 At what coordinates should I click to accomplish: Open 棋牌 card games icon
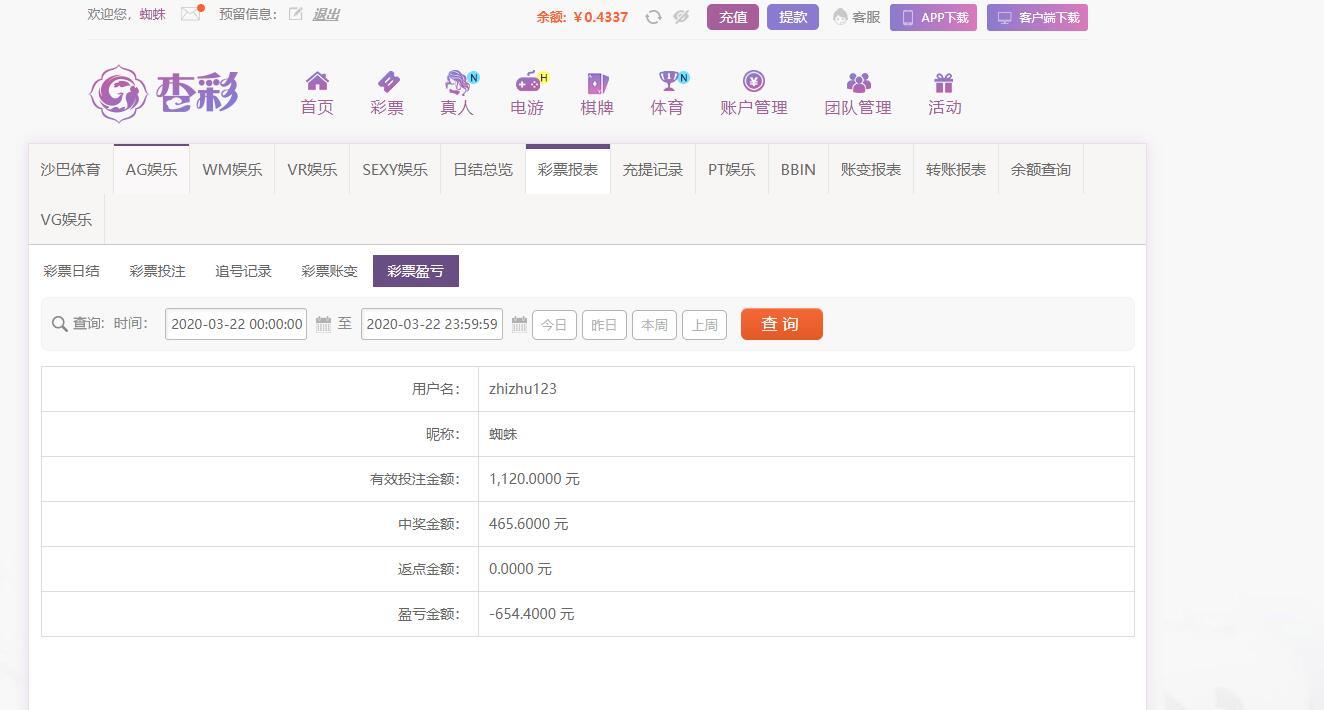click(x=597, y=82)
